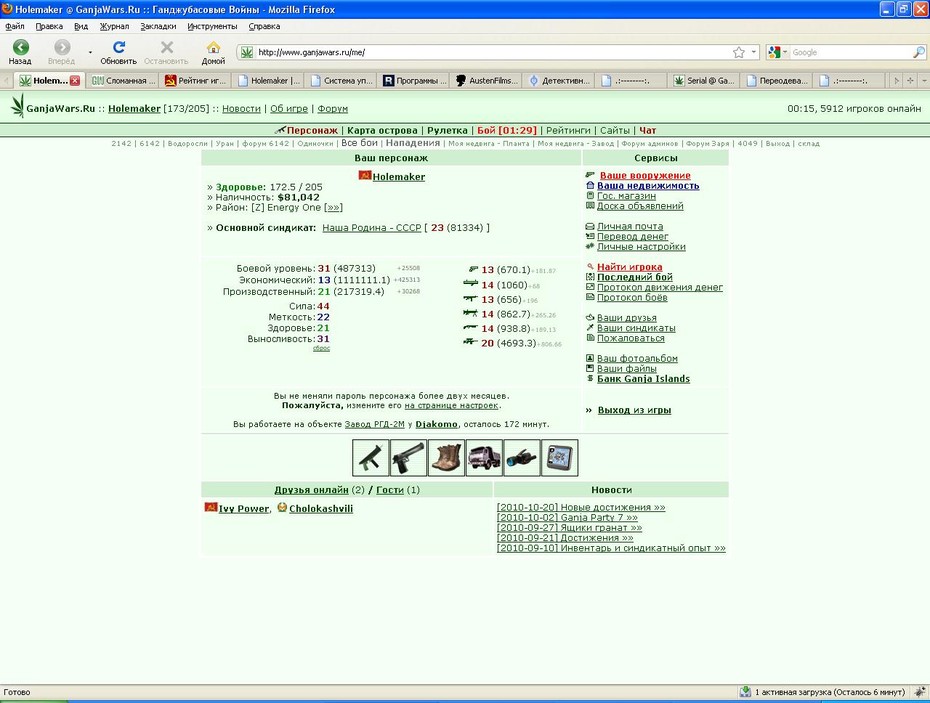
Task: Click the icon beside Ваши друзья
Action: pyautogui.click(x=590, y=317)
